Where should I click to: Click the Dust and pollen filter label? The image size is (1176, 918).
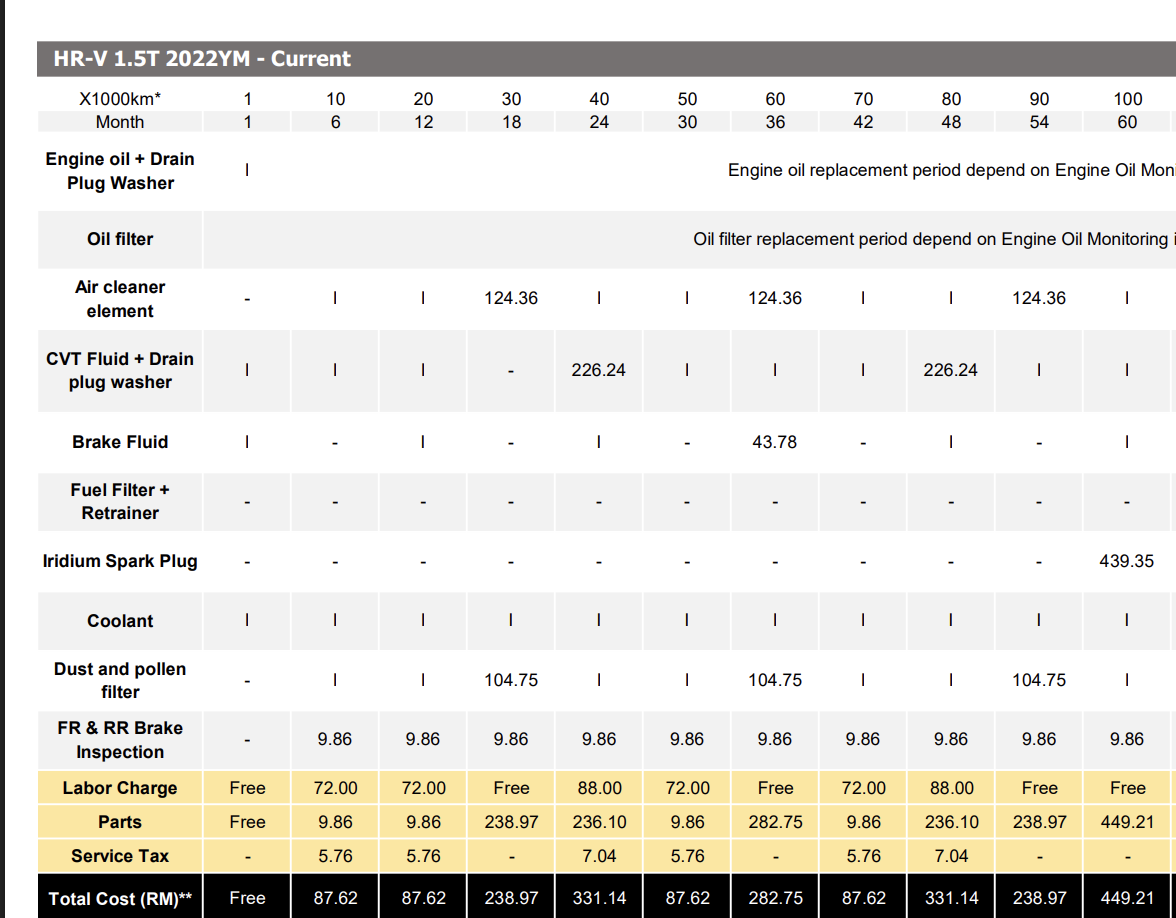coord(120,680)
